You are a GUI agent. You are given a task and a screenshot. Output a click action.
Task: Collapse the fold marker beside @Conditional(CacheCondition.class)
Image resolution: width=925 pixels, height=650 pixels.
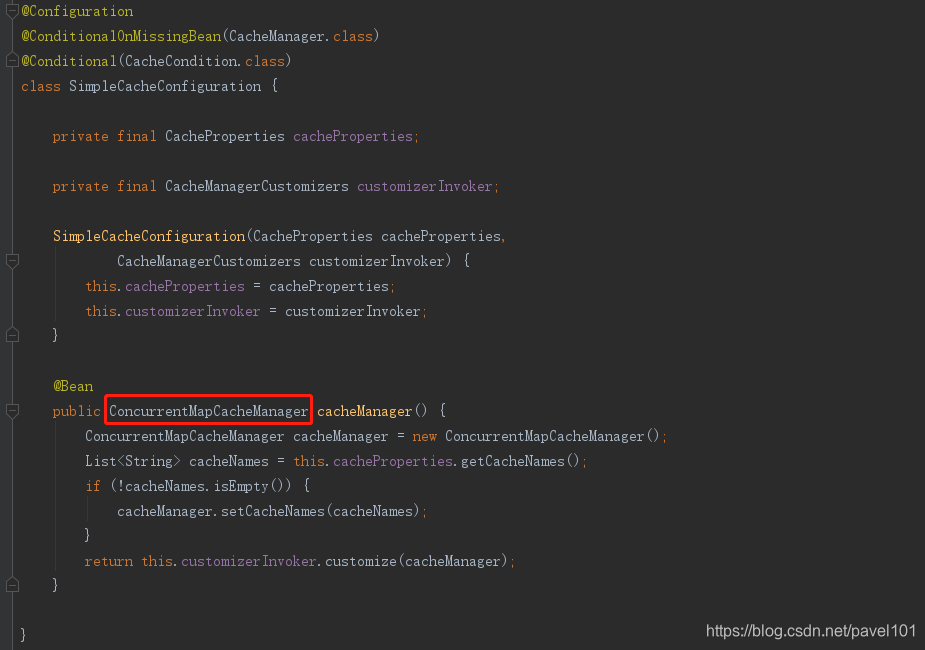click(12, 60)
